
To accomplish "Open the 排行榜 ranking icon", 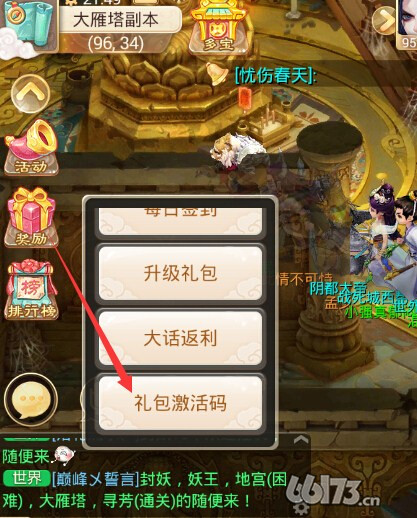I will pyautogui.click(x=31, y=290).
